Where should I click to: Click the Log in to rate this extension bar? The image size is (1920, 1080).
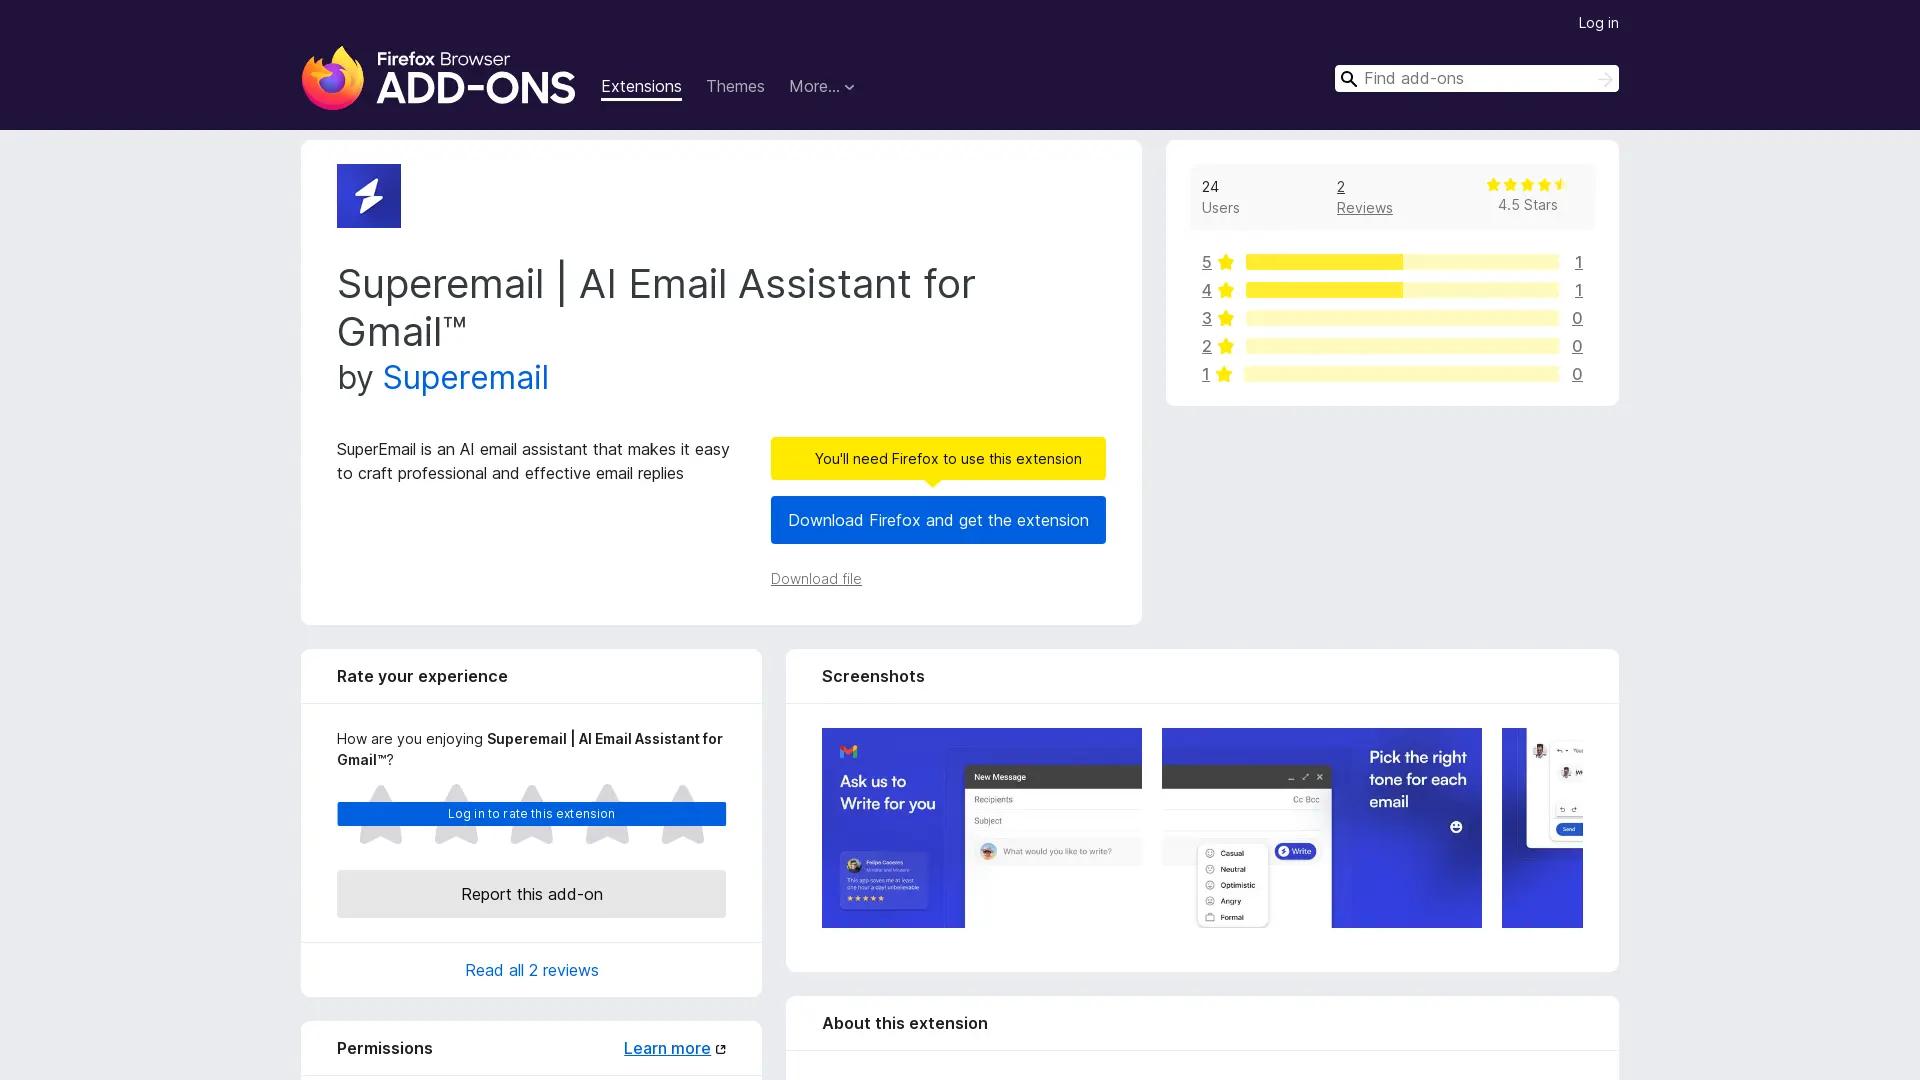coord(531,813)
